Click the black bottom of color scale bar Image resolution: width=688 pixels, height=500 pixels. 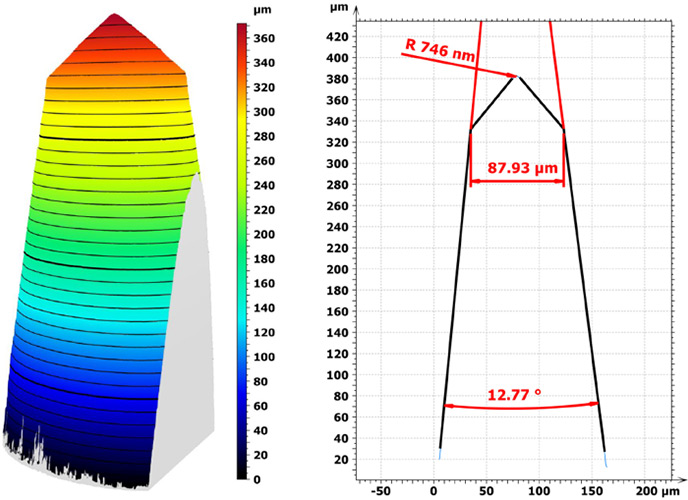pos(243,473)
